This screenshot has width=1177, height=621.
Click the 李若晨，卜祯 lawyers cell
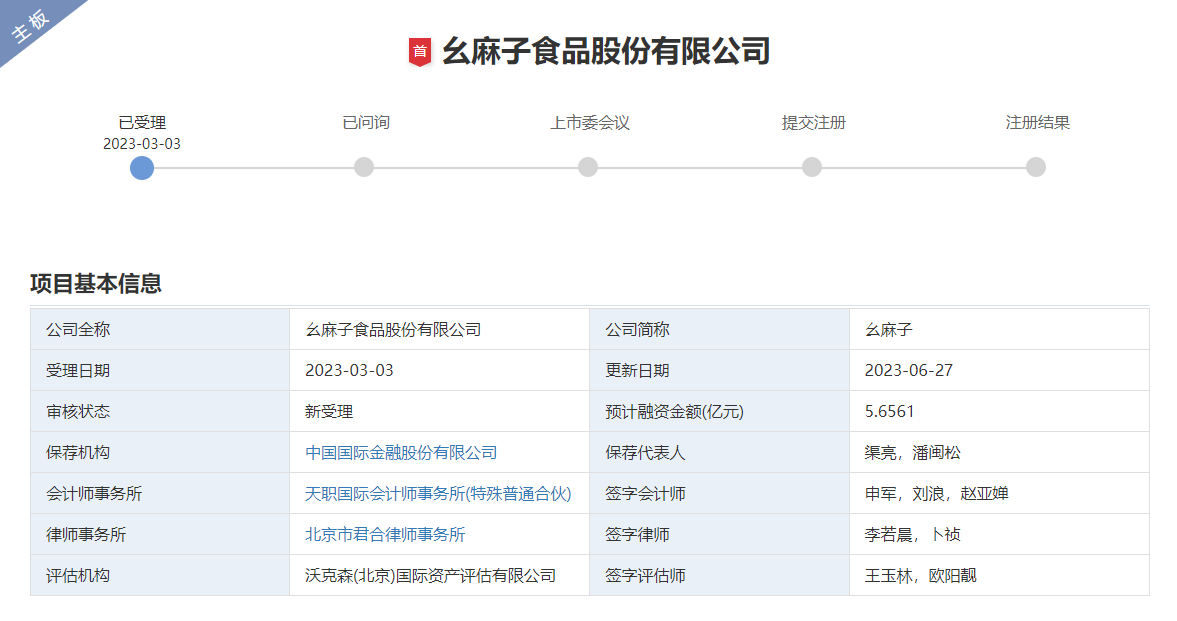click(999, 535)
